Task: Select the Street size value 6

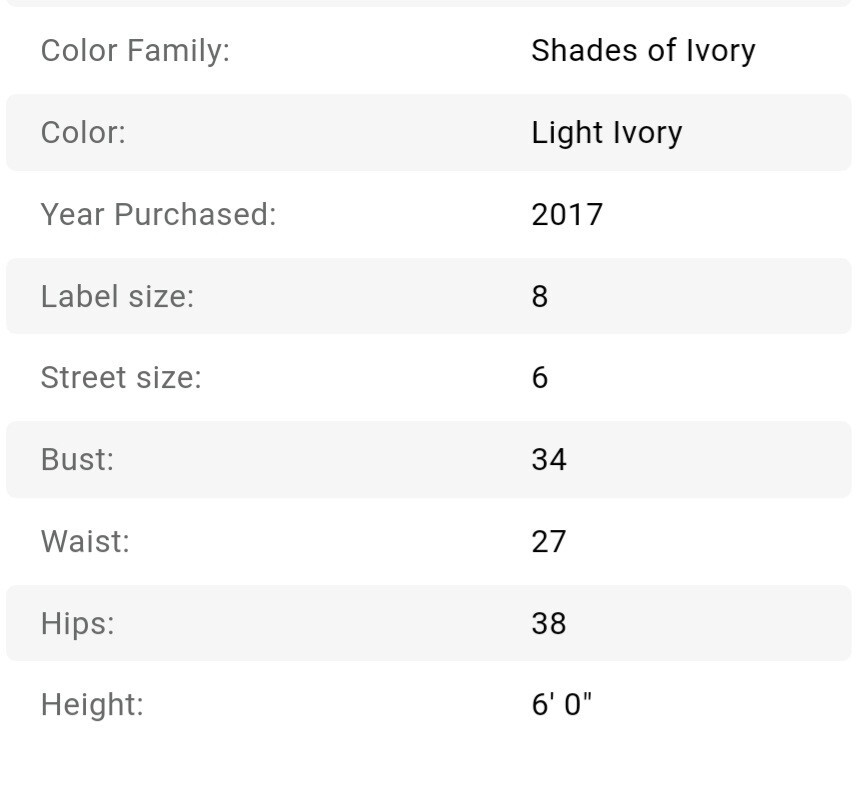Action: [x=540, y=378]
